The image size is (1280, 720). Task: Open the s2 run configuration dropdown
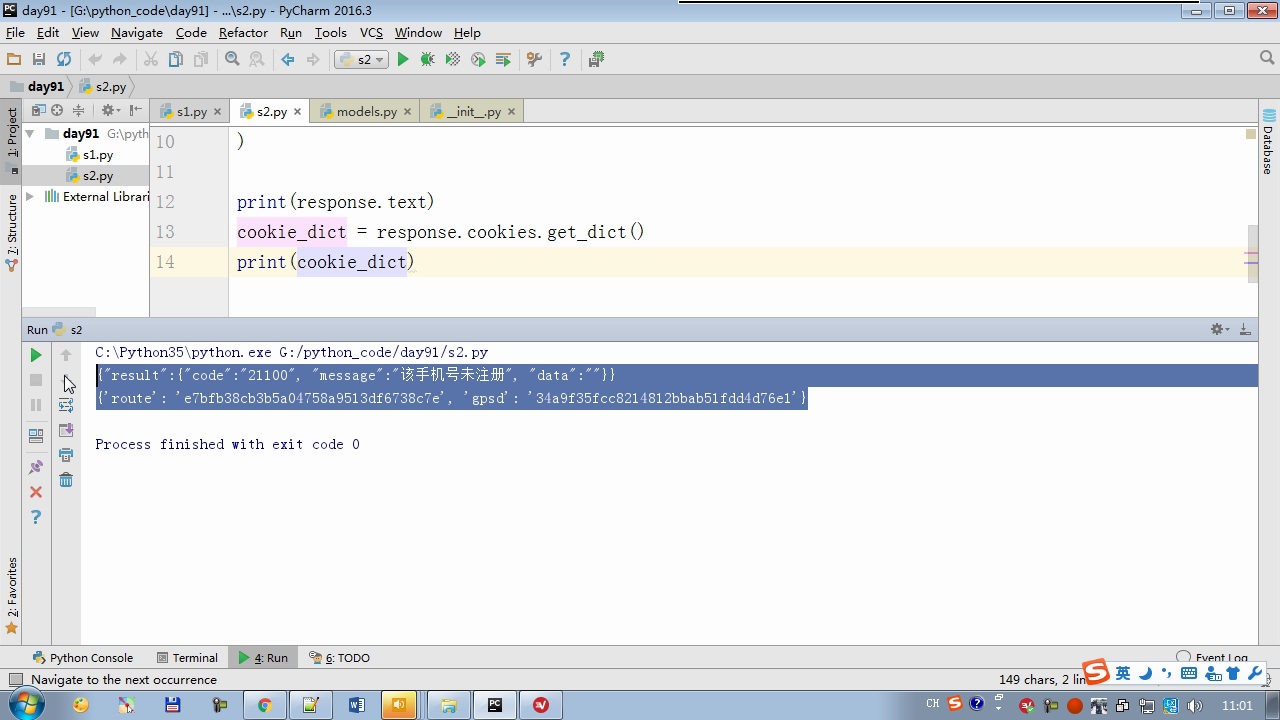363,60
